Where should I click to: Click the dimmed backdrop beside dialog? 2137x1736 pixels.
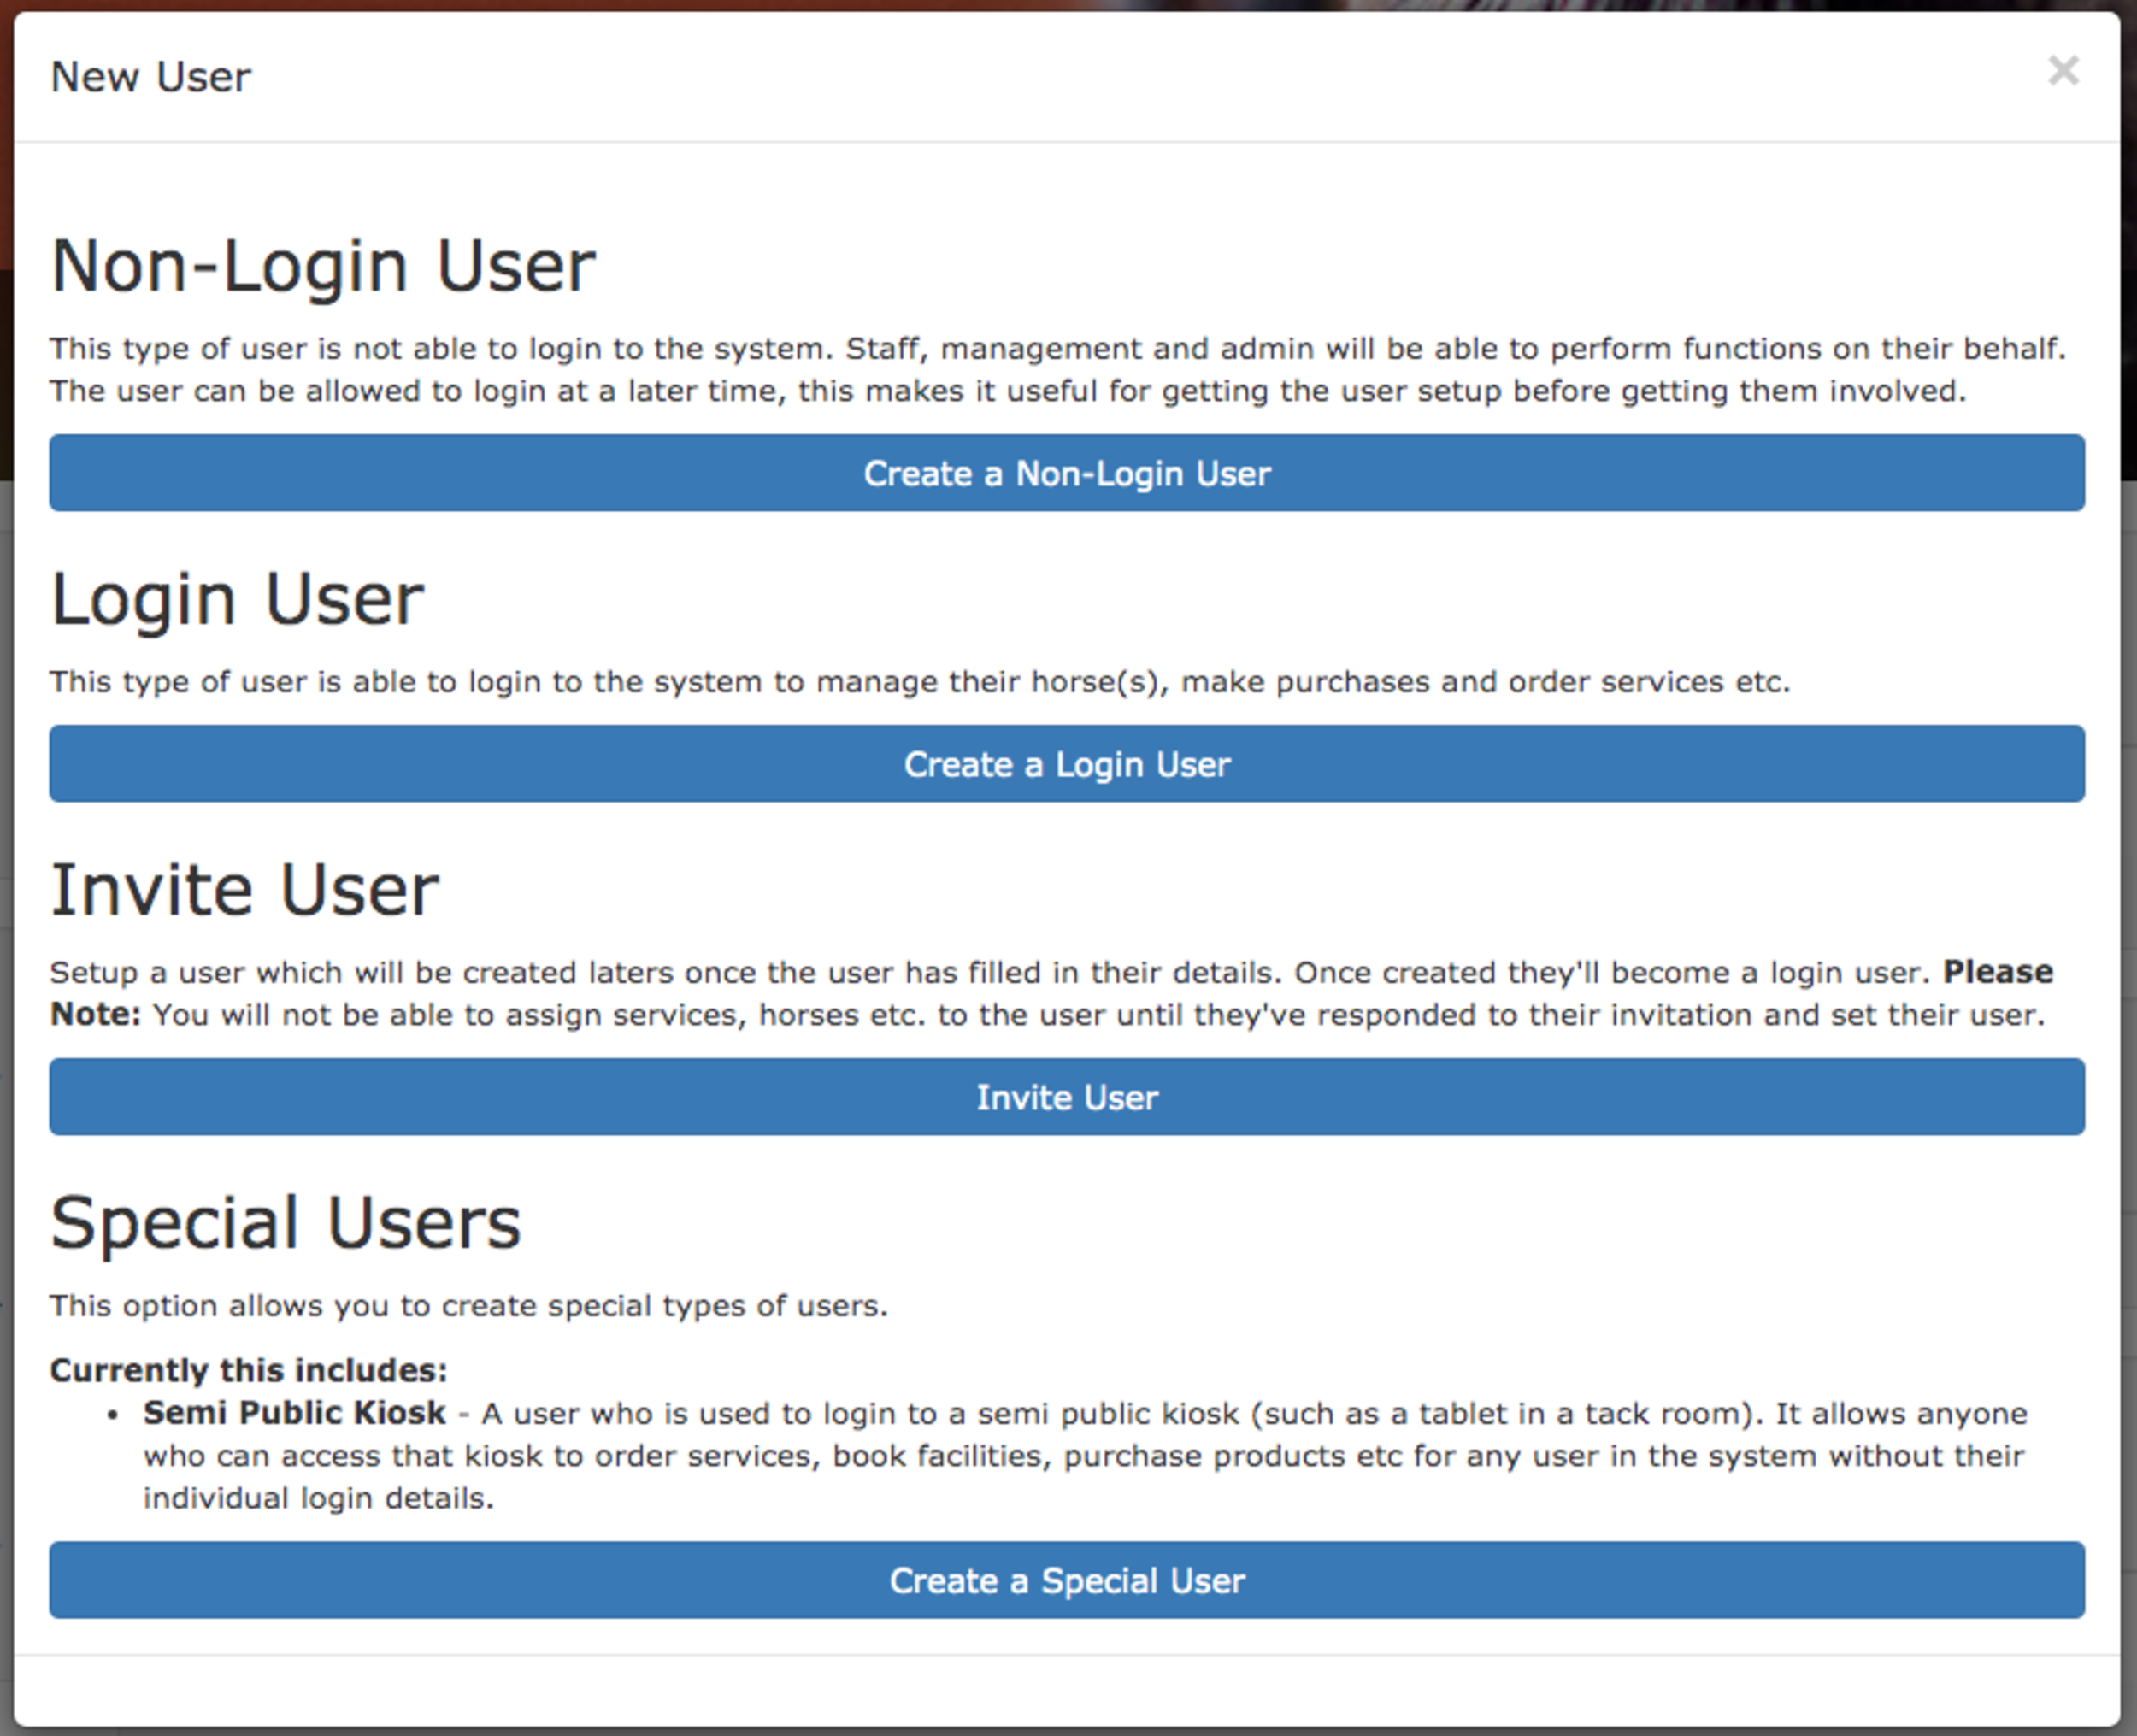6,800
